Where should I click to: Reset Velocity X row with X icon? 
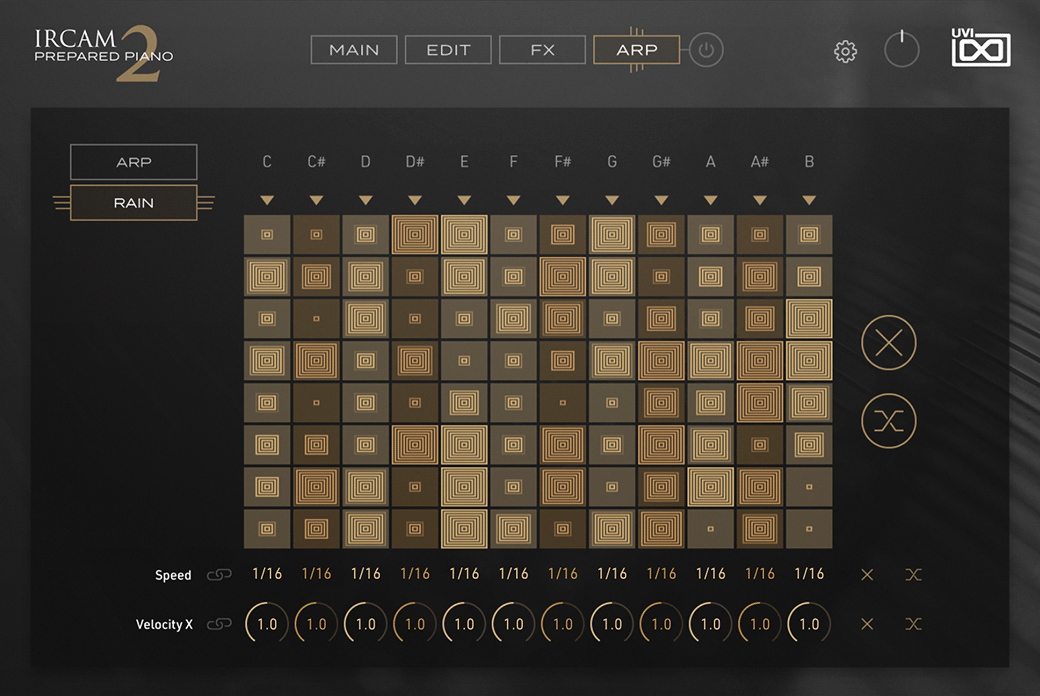tap(867, 624)
